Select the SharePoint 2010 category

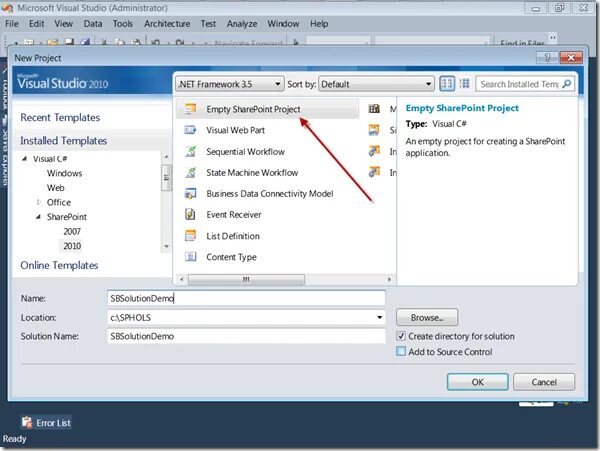coord(72,246)
